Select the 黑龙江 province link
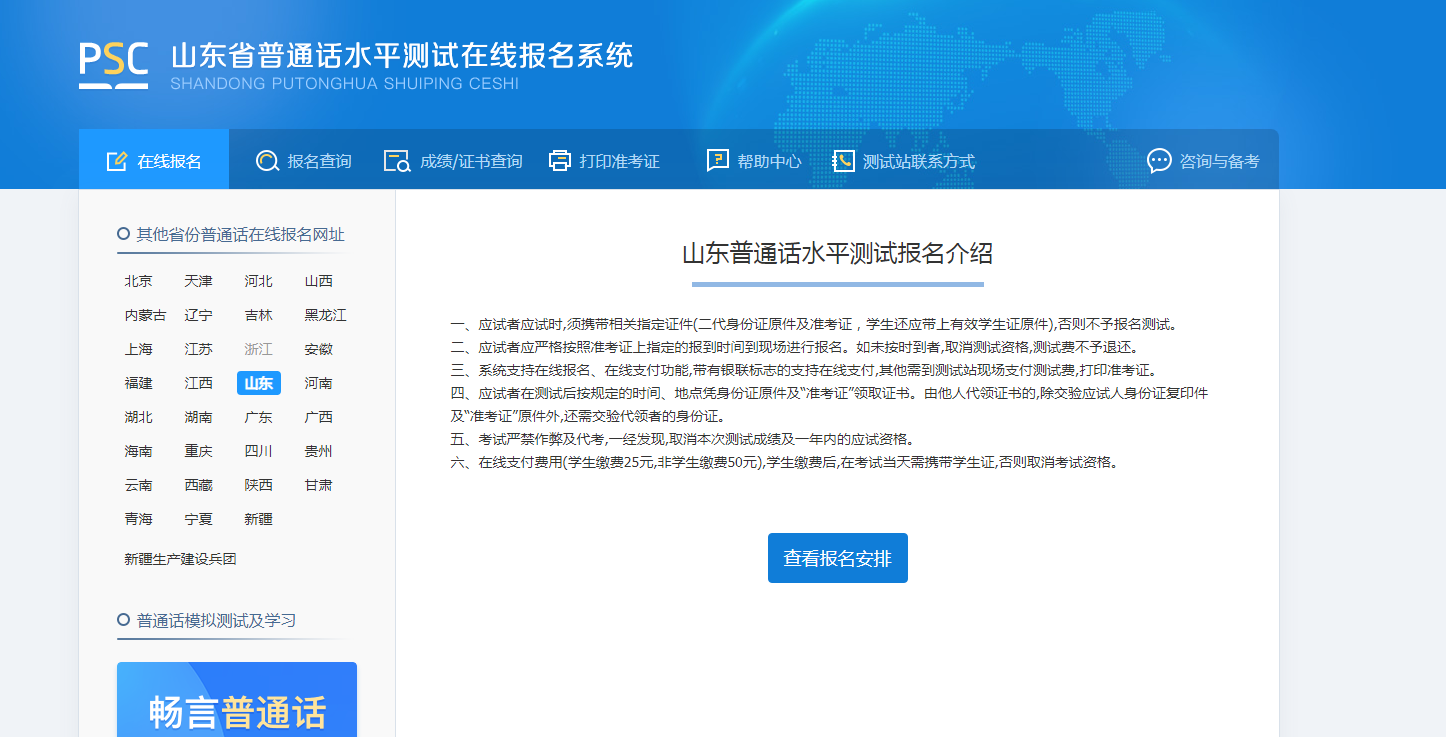The image size is (1446, 737). 326,315
